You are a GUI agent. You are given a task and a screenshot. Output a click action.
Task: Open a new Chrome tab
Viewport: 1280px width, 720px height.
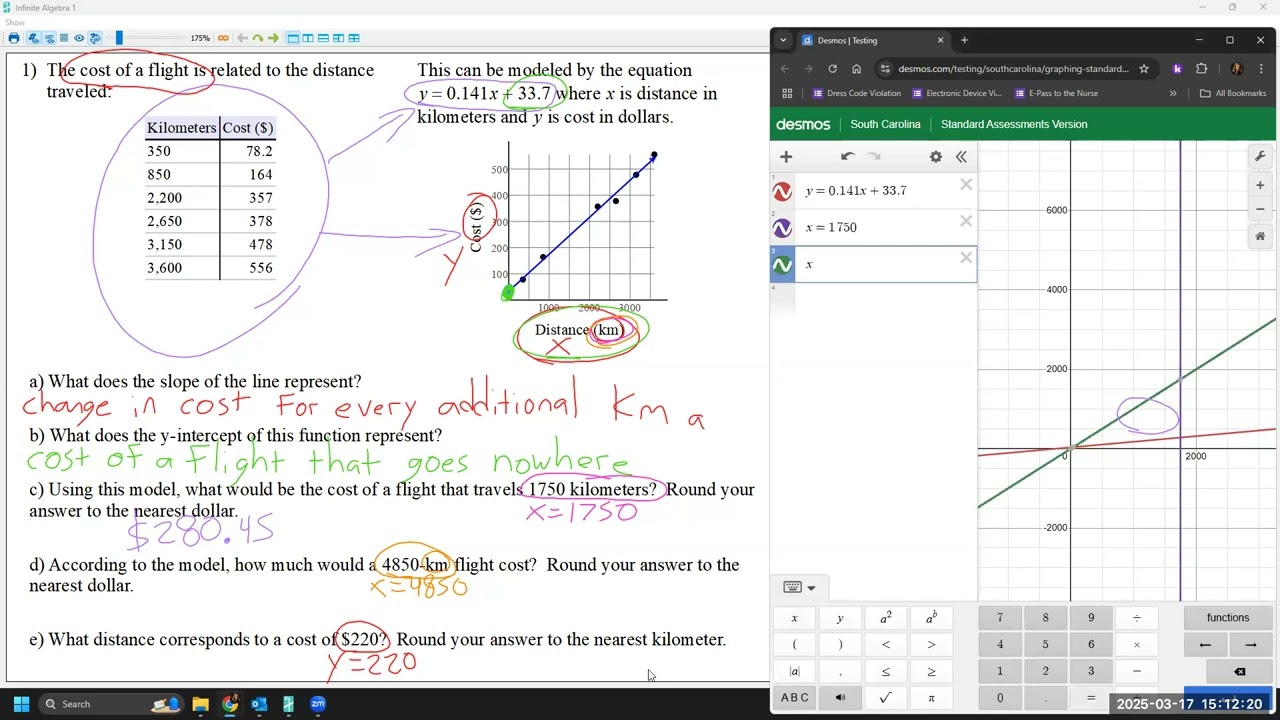point(964,40)
